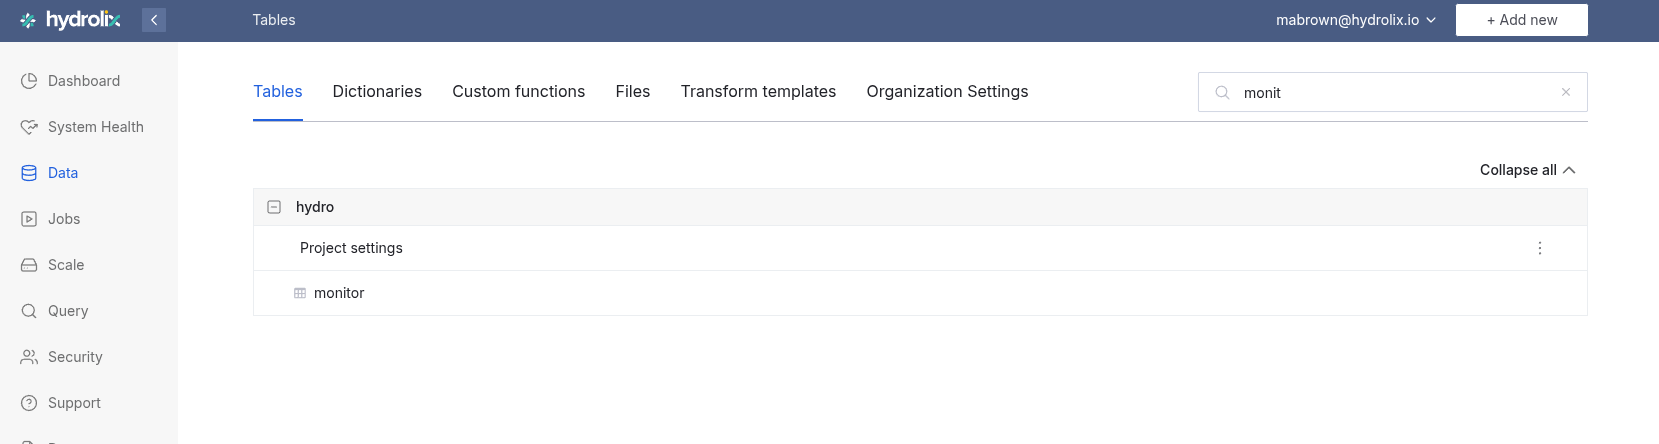Open the Dashboard sidebar icon
1659x444 pixels.
click(29, 81)
